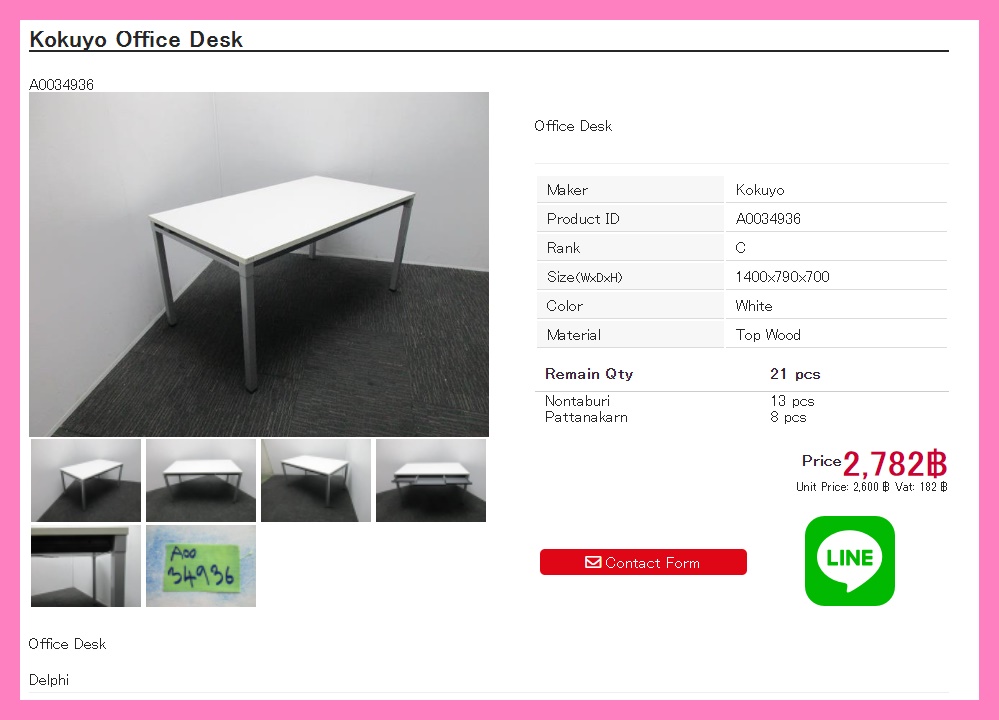Select the green A0034936 label thumbnail
The width and height of the screenshot is (999, 720).
pos(201,566)
